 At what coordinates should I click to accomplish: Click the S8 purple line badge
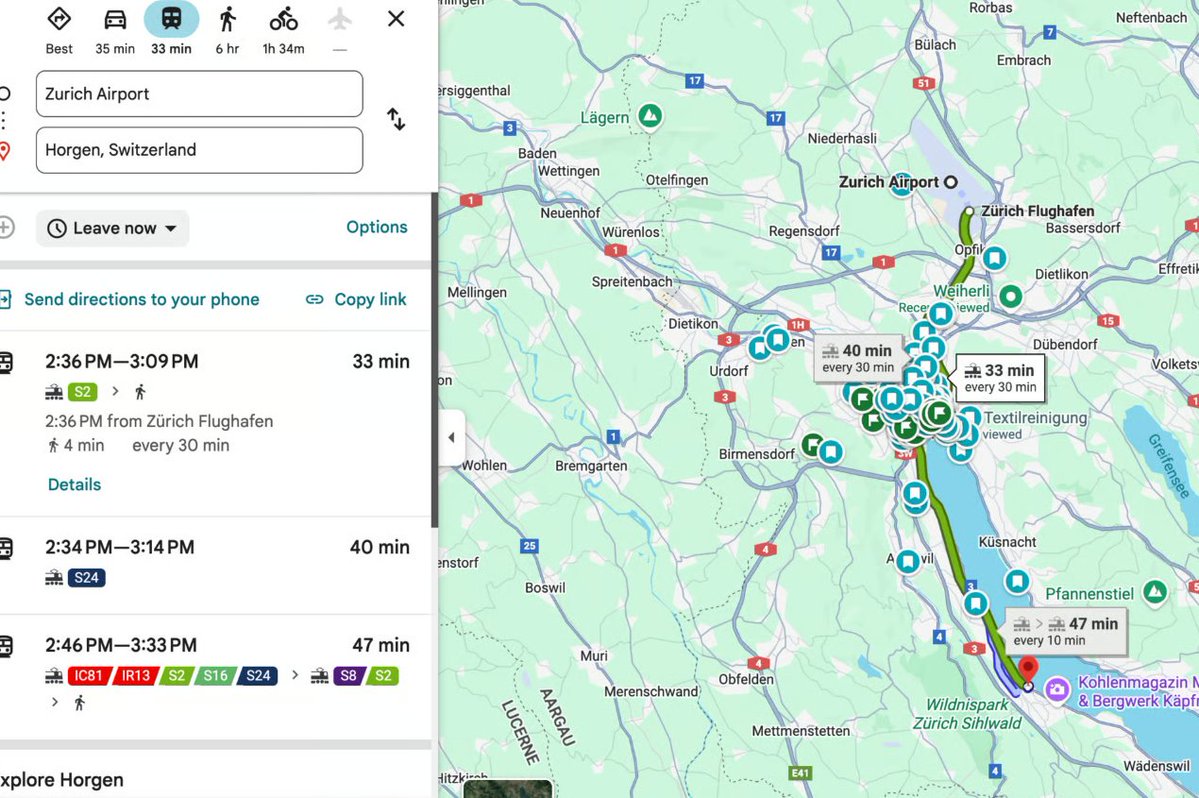349,676
